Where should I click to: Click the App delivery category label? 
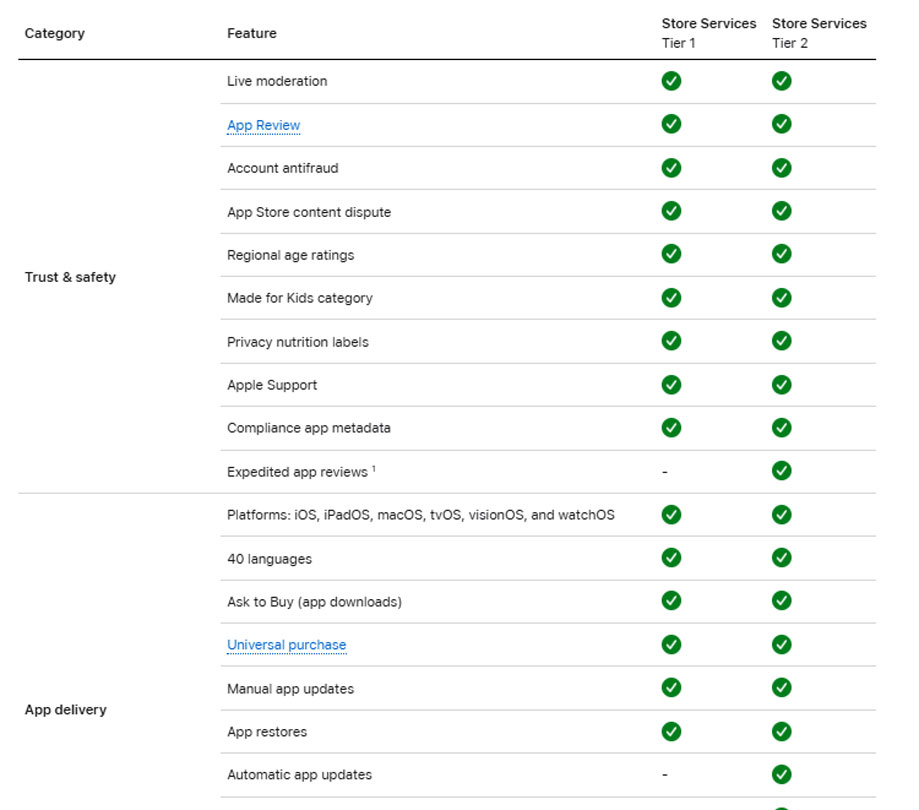pyautogui.click(x=65, y=710)
